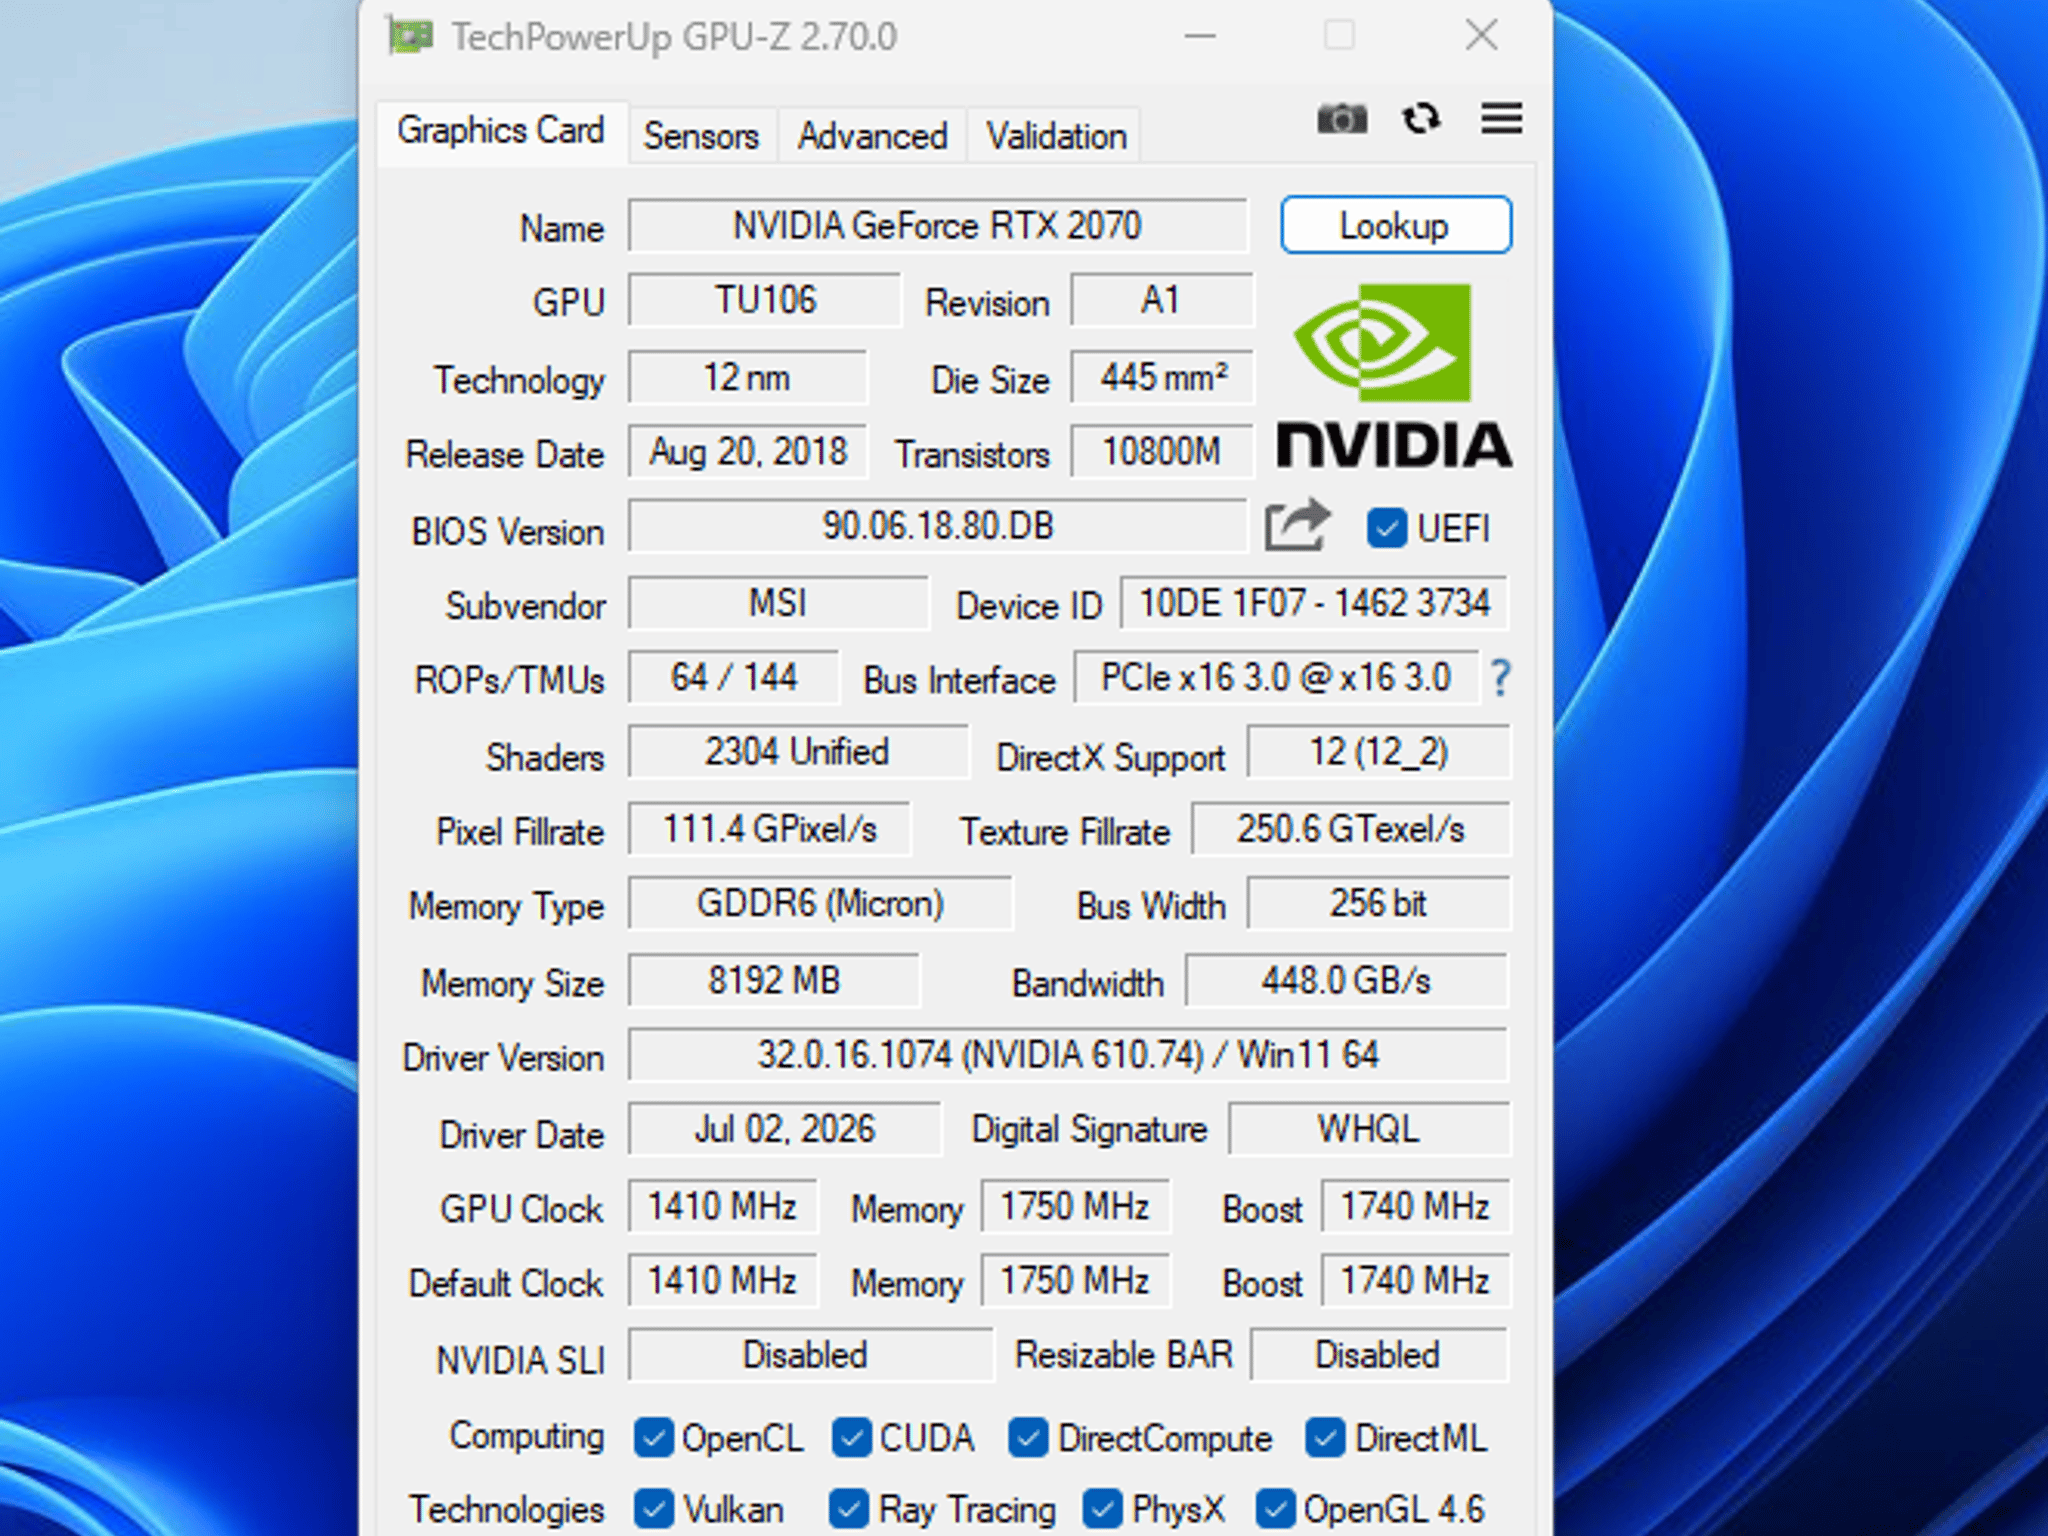This screenshot has height=1536, width=2048.
Task: Click the GPU Clock row's 1410 MHz field
Action: (x=722, y=1206)
